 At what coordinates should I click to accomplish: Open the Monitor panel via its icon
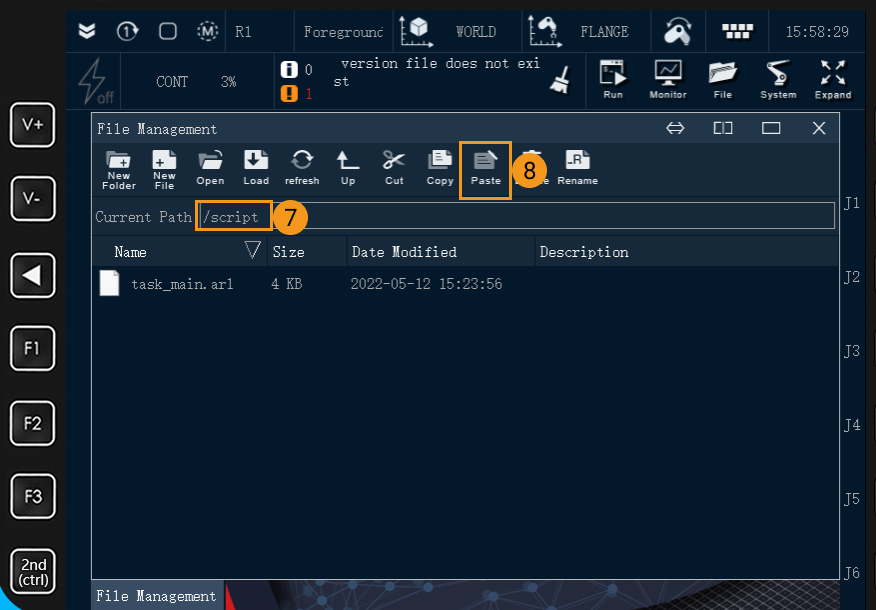667,79
